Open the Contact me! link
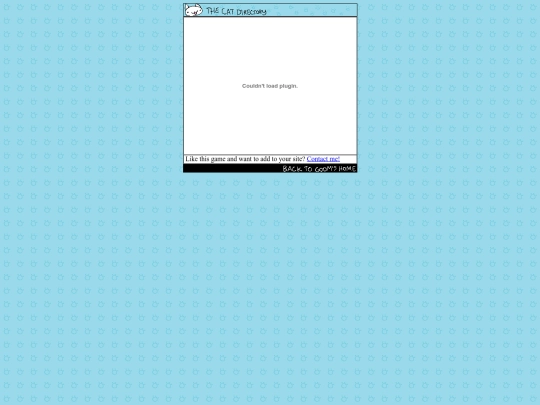The height and width of the screenshot is (405, 540). click(323, 159)
